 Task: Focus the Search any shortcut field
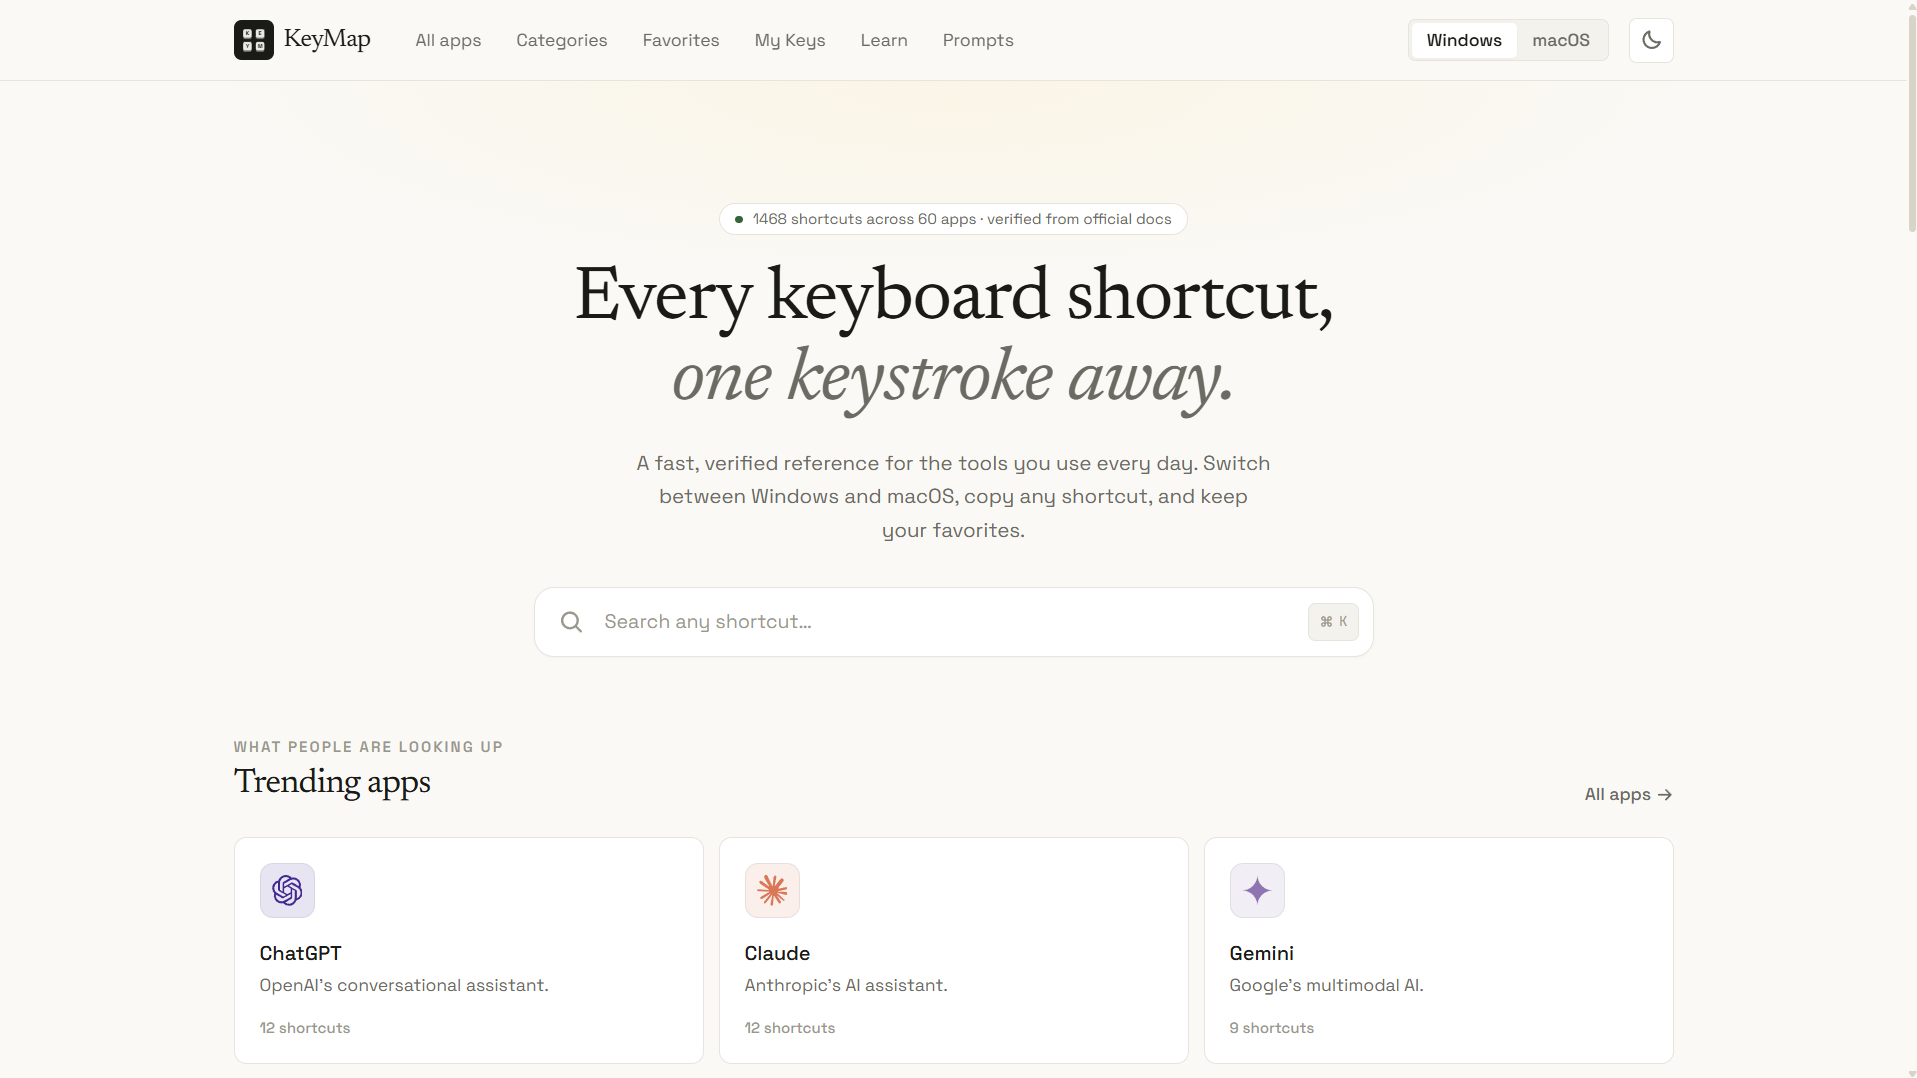pos(953,622)
